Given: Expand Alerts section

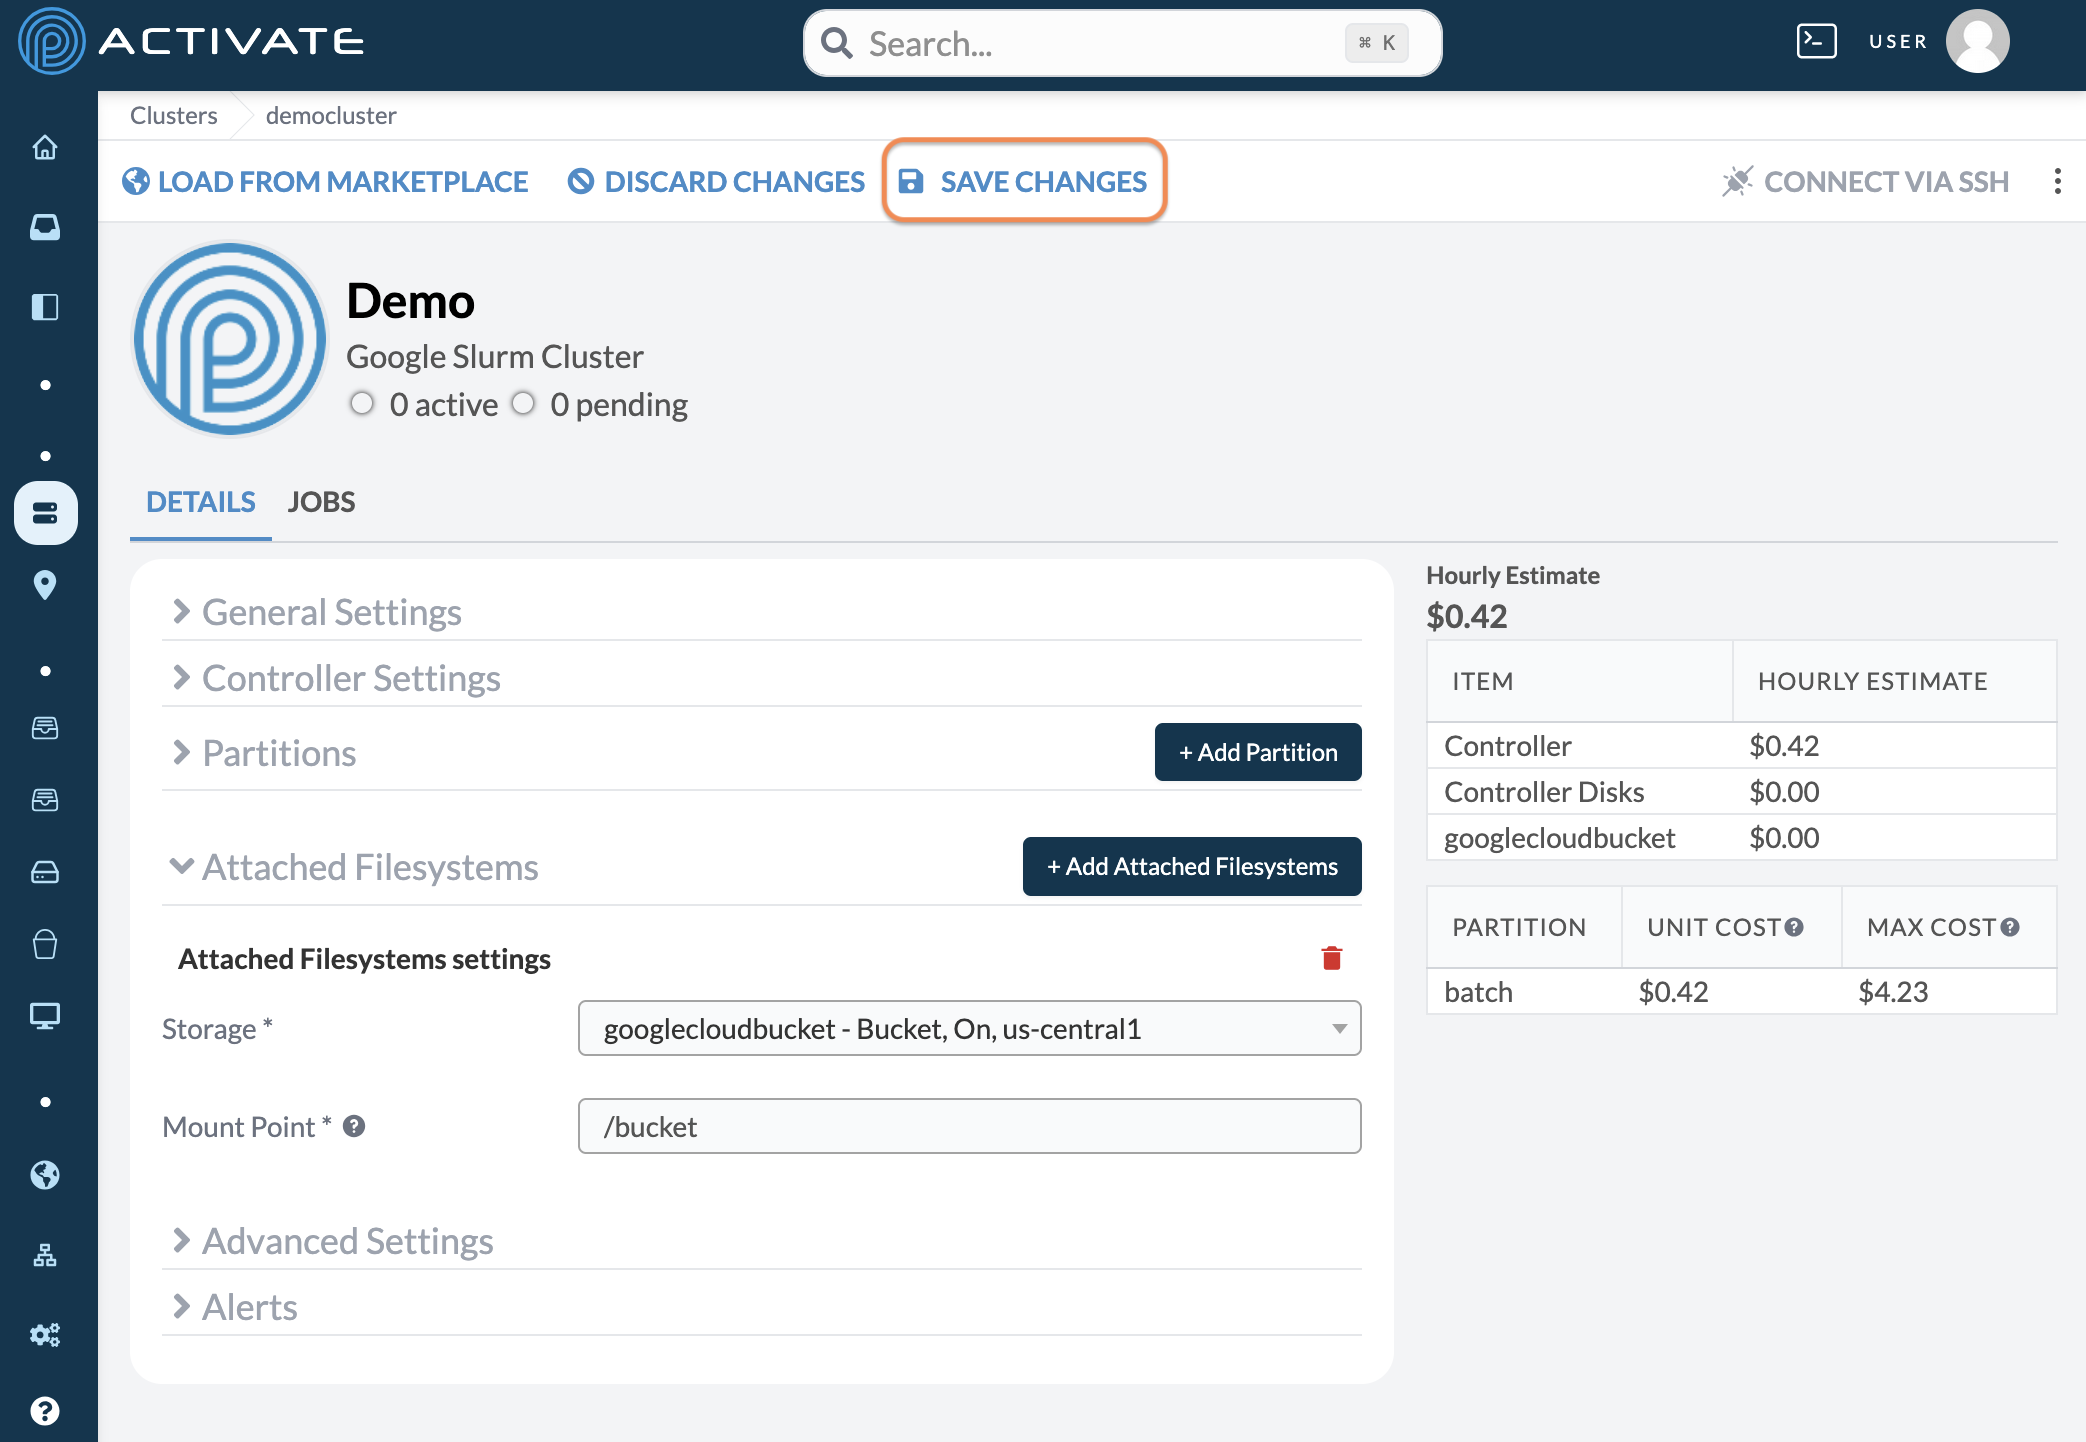Looking at the screenshot, I should tap(762, 1307).
